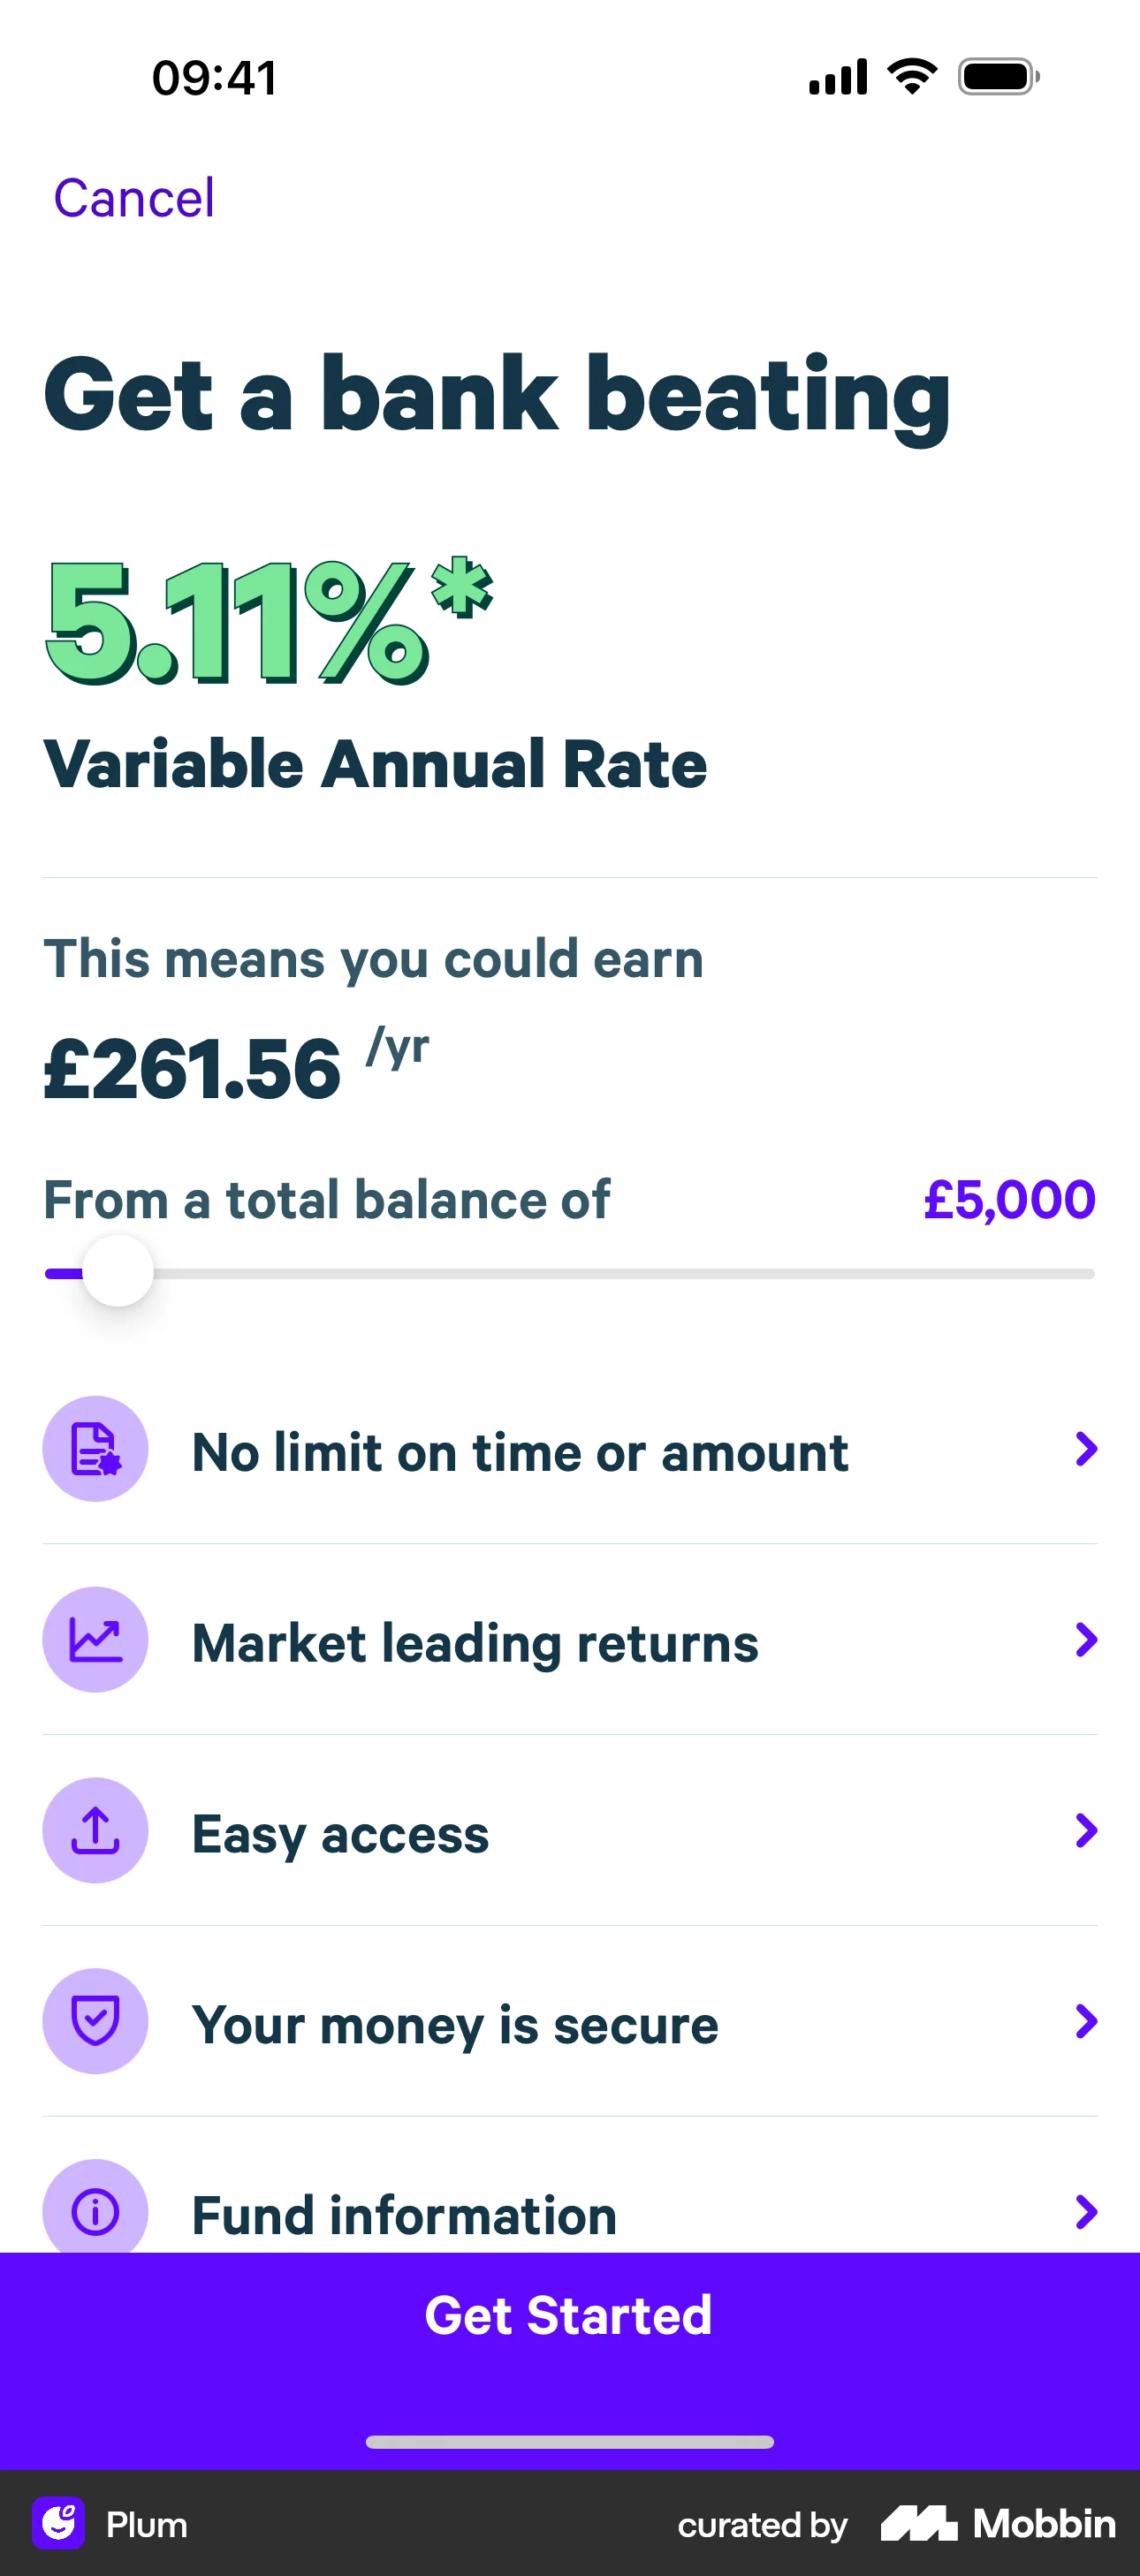This screenshot has width=1140, height=2576.
Task: Tap the upload icon for Easy access
Action: coord(95,1830)
